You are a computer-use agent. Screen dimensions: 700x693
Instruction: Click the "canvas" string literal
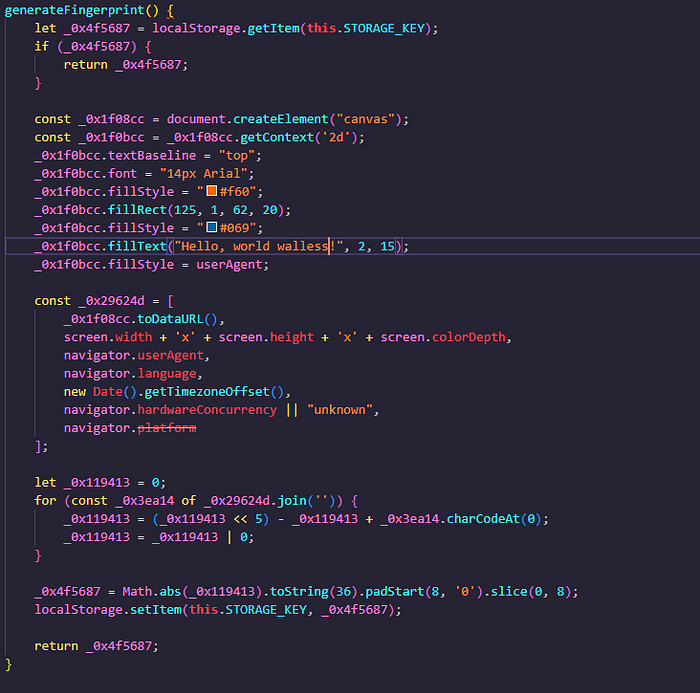coord(366,119)
